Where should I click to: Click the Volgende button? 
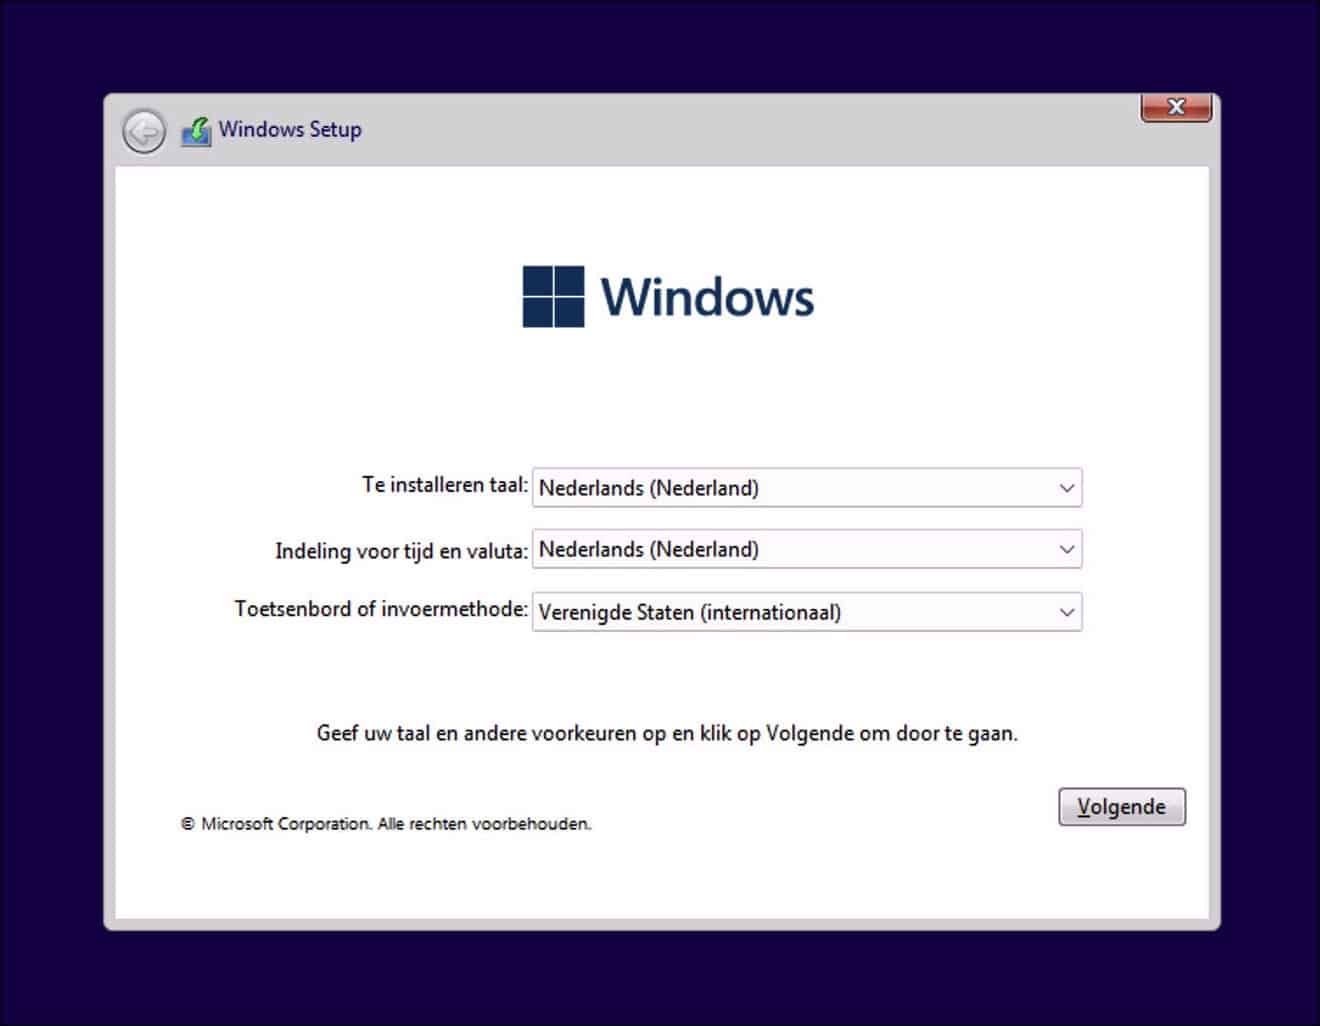coord(1122,807)
